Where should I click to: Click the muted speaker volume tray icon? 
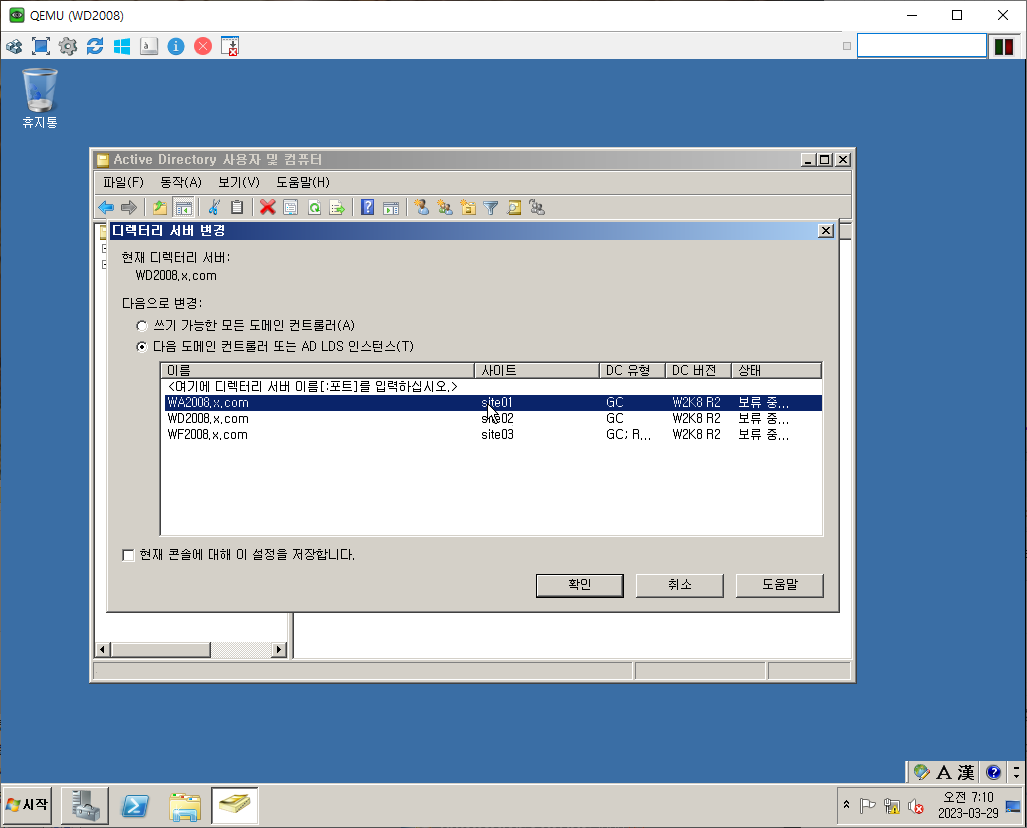tap(916, 806)
